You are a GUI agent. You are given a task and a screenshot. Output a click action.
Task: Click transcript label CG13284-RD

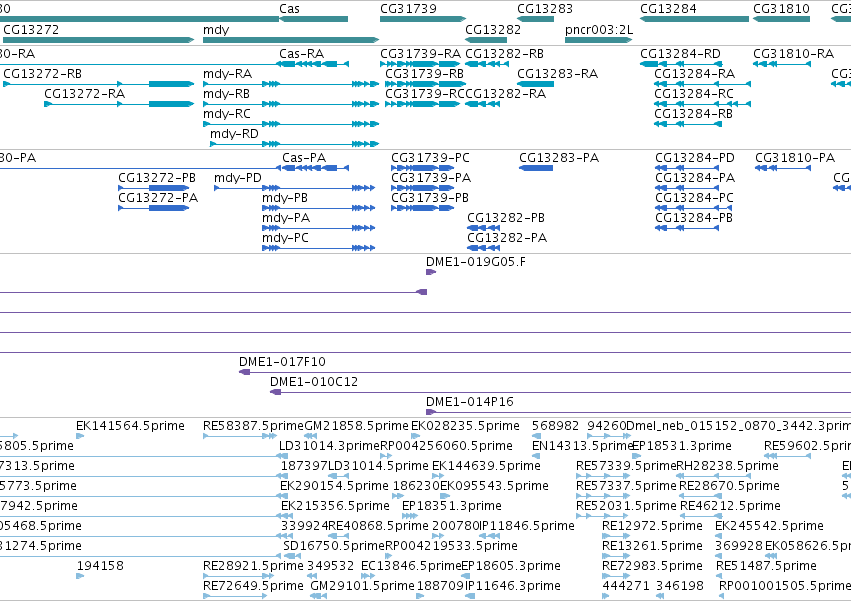tap(680, 54)
